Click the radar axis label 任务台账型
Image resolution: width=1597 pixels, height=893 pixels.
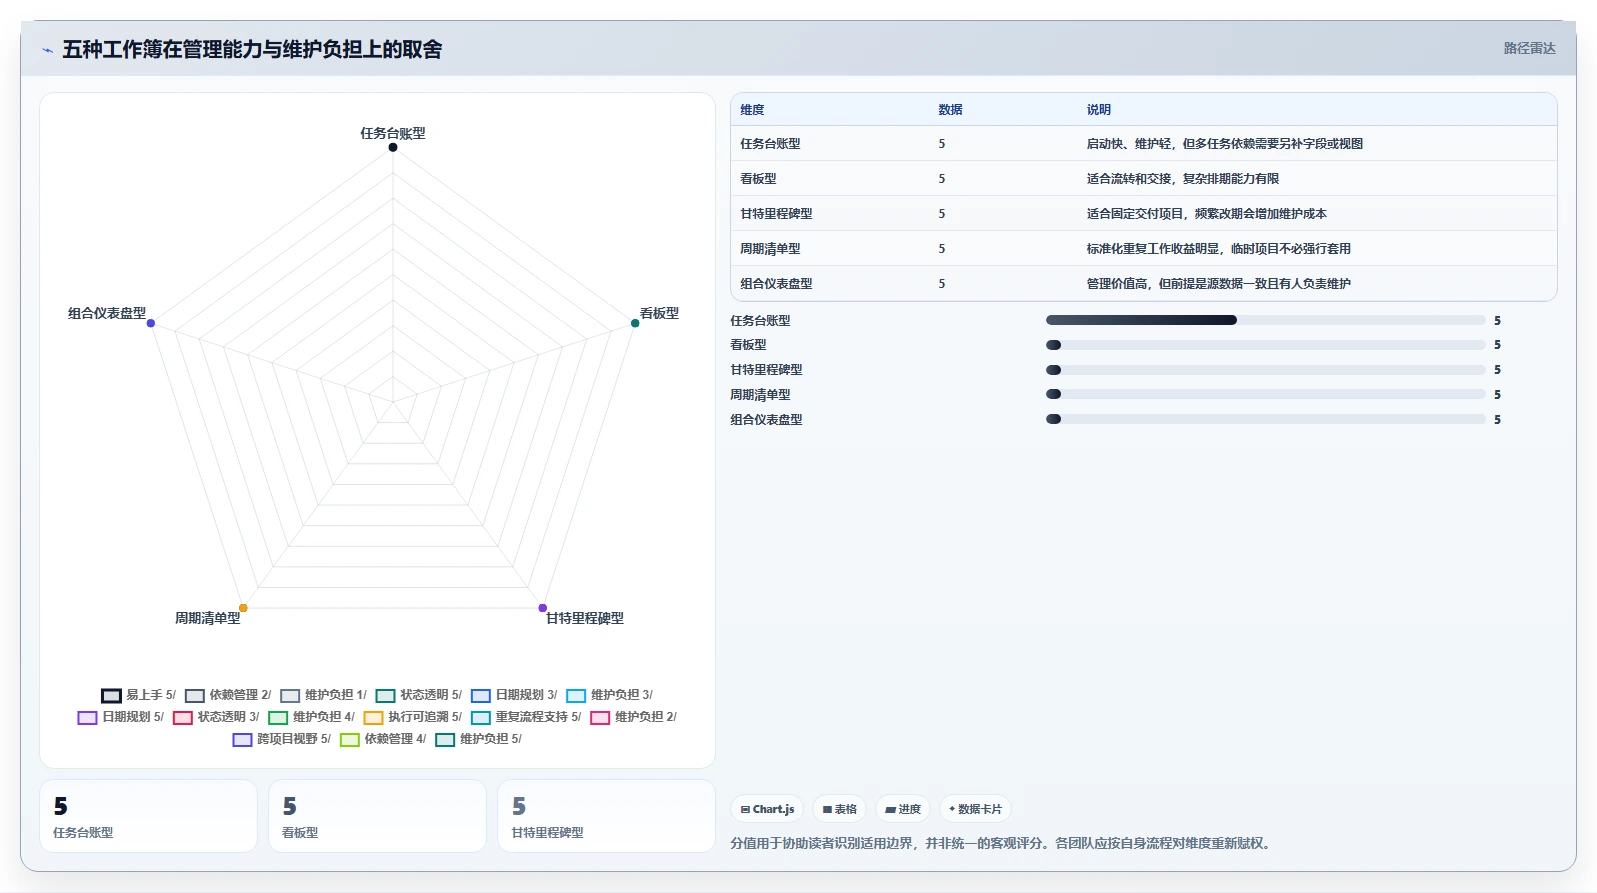coord(393,133)
